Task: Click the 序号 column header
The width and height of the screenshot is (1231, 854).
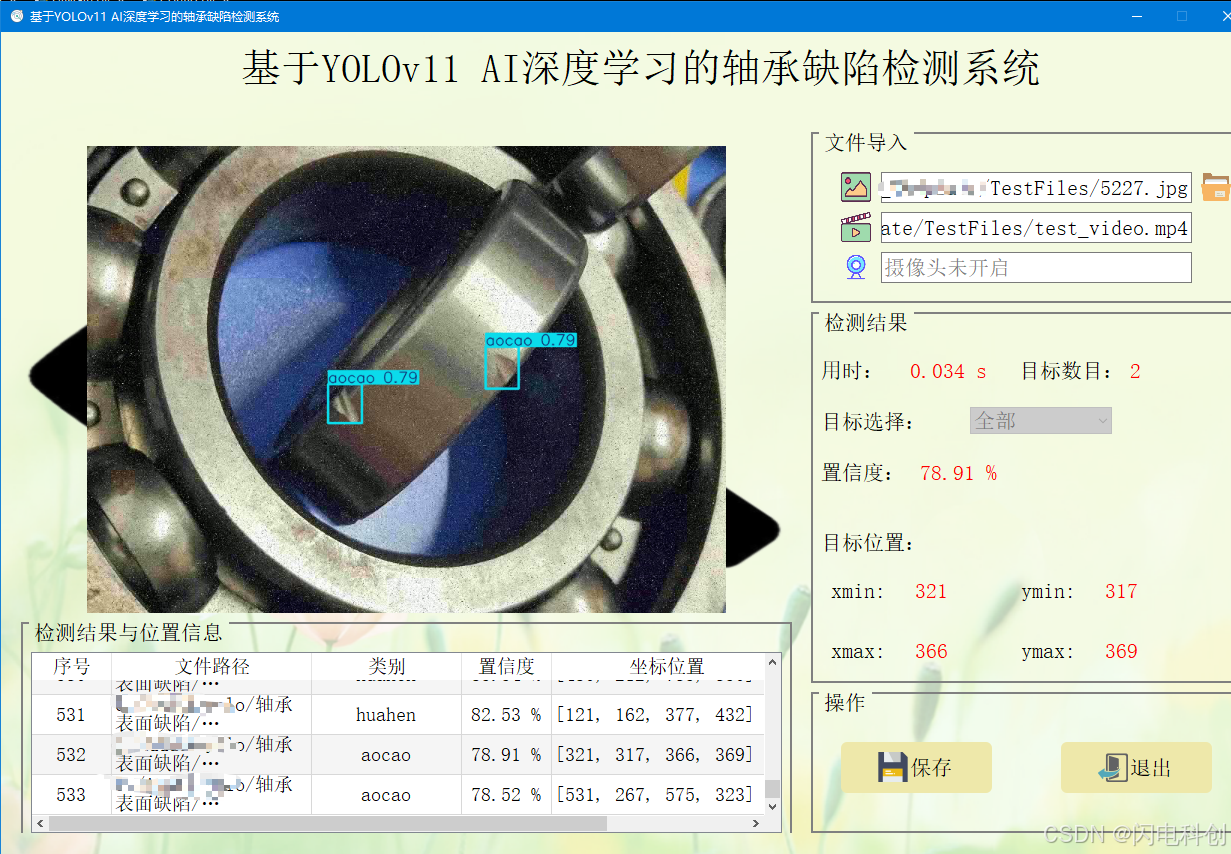Action: click(x=71, y=666)
